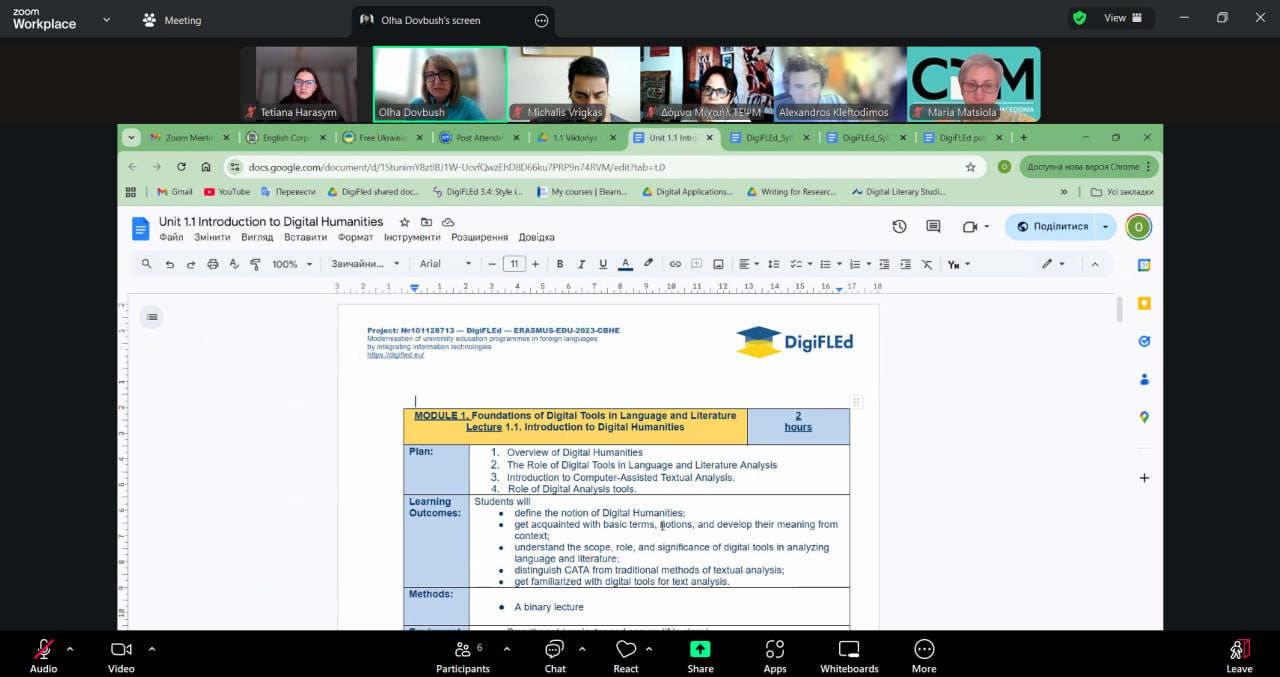1280x677 pixels.
Task: Click the Leave meeting button
Action: pyautogui.click(x=1239, y=650)
